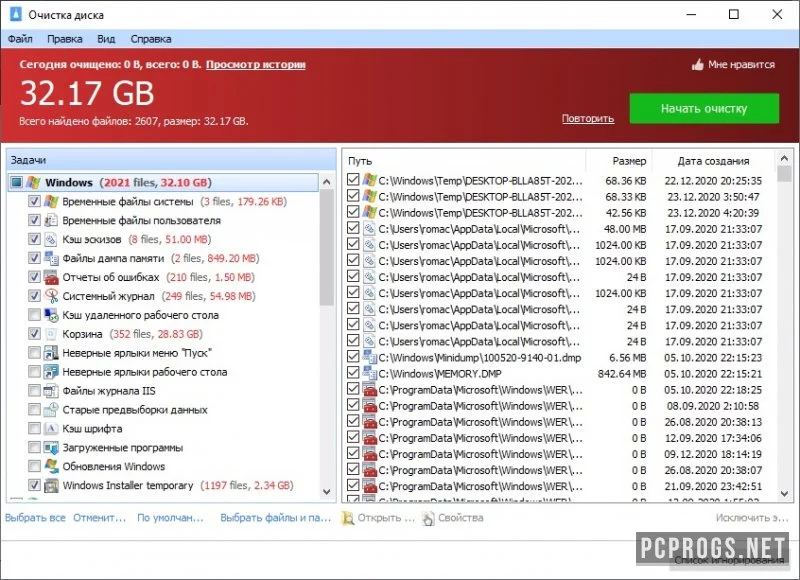Uncheck Файлы дампа памяти checkbox

coord(34,258)
